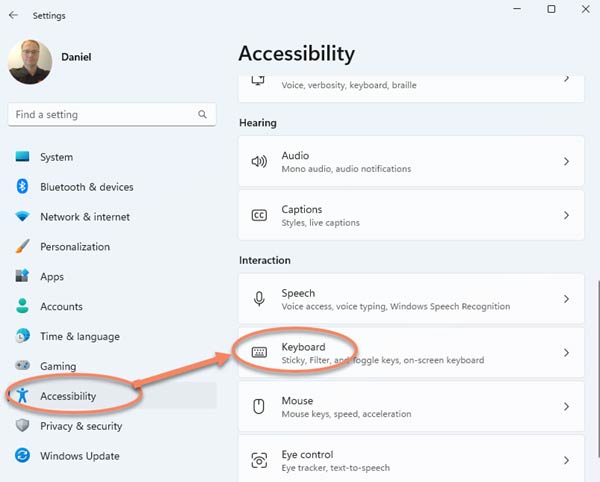Expand Audio settings via its chevron
This screenshot has width=600, height=482.
(566, 161)
